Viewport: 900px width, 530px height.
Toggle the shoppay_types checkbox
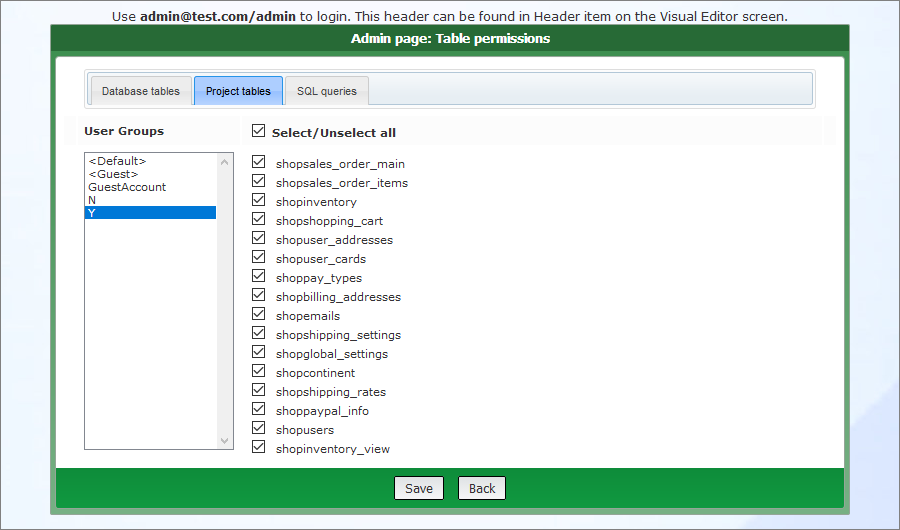(x=258, y=276)
